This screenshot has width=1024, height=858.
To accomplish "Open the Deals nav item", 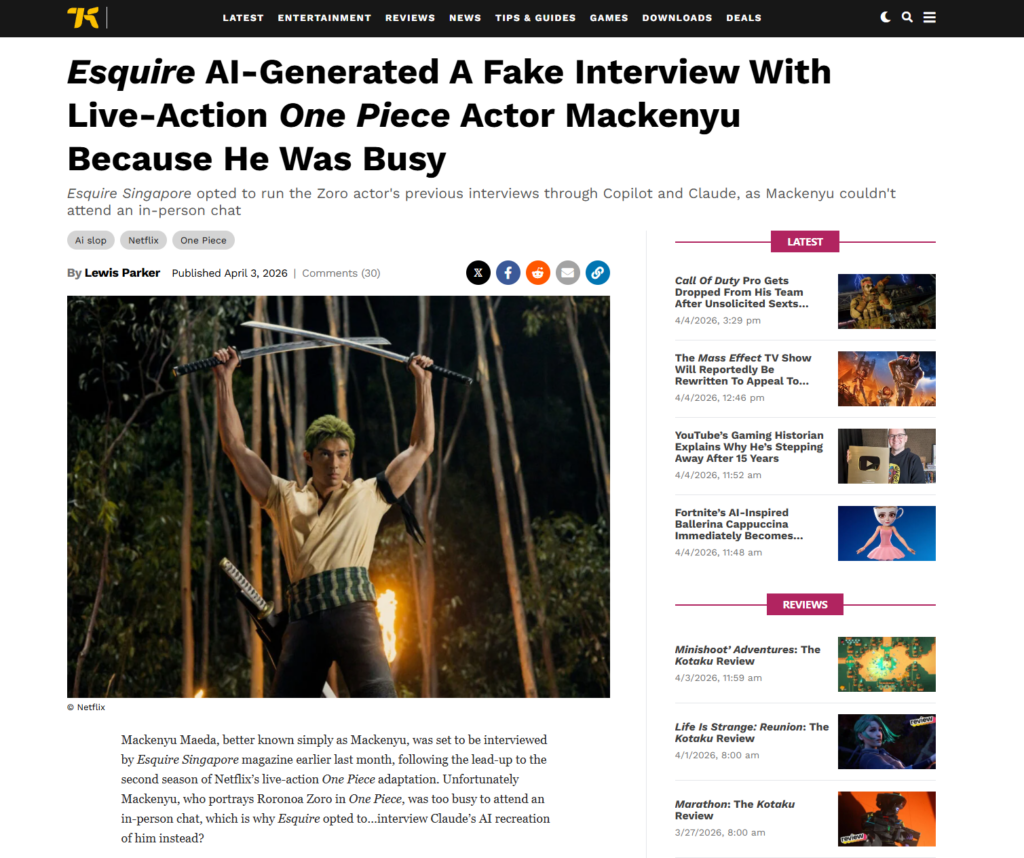I will click(743, 18).
